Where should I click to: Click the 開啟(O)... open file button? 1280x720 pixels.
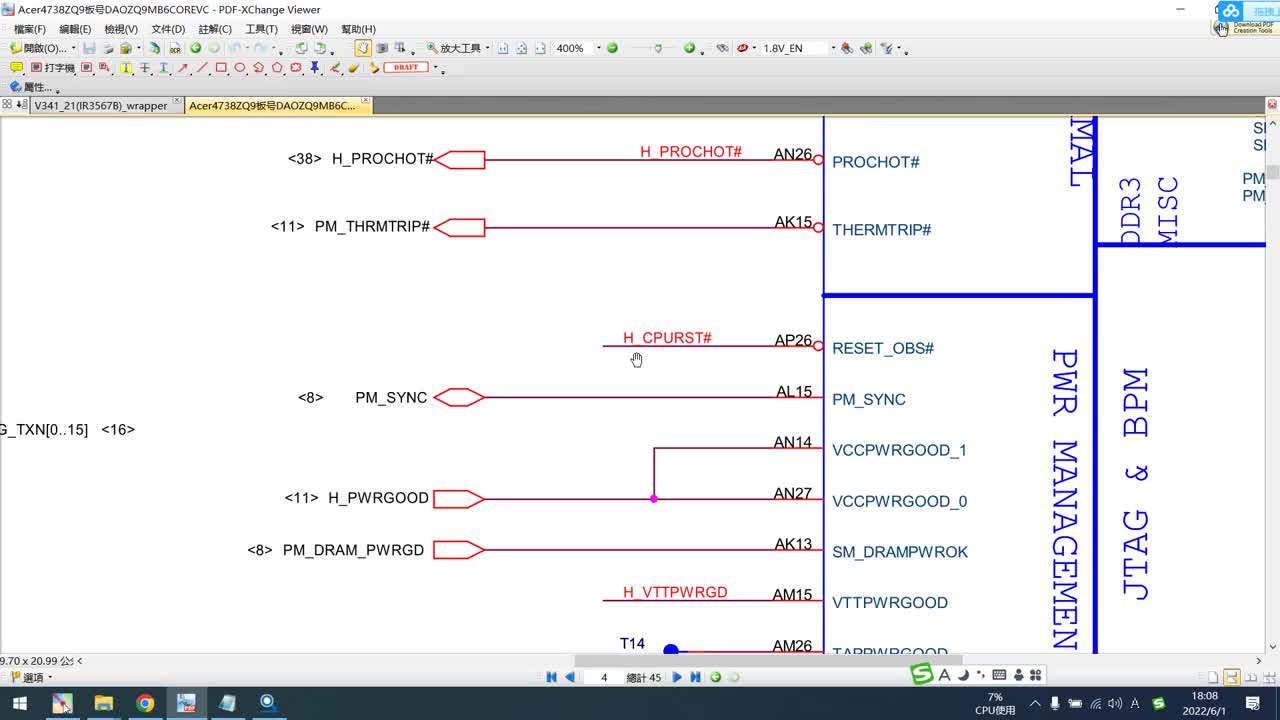coord(38,48)
